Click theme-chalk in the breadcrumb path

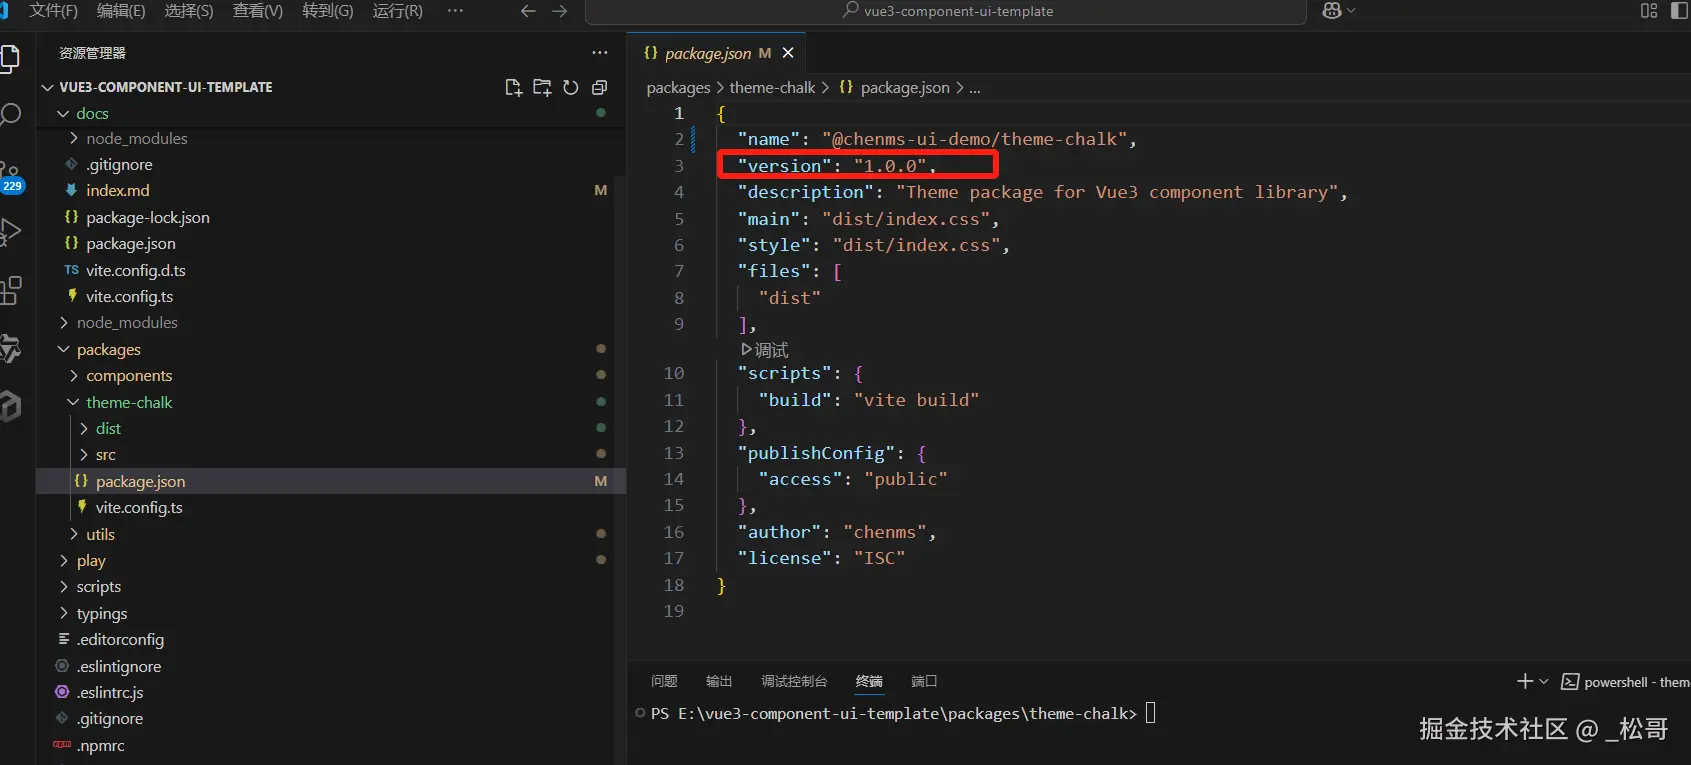click(772, 88)
